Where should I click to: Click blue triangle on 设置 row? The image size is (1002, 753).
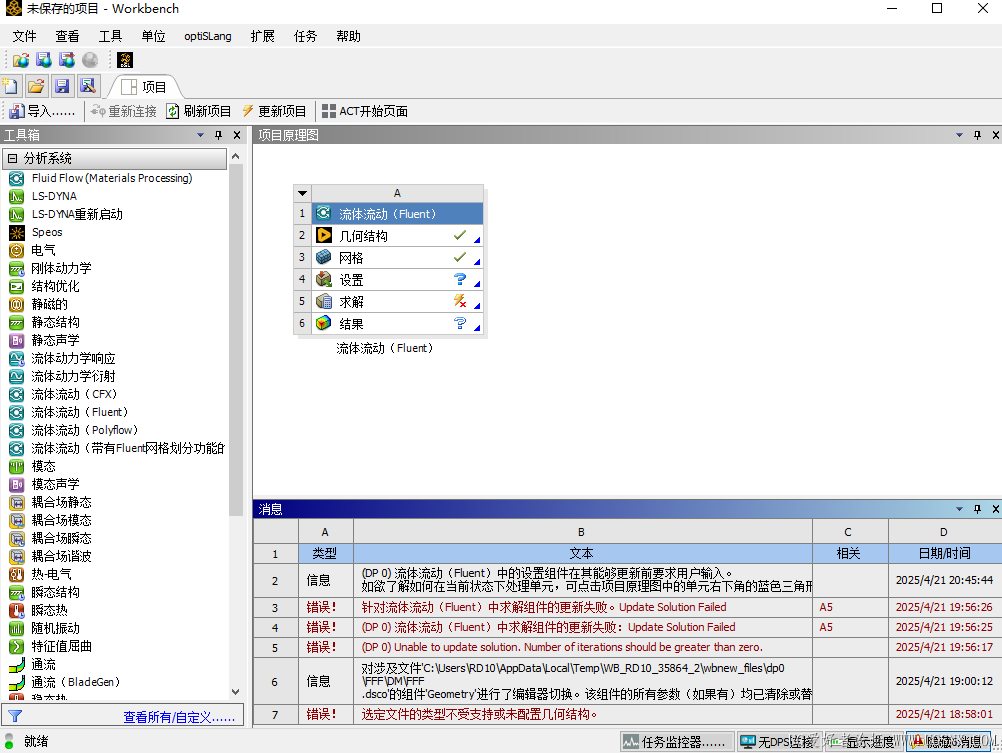477,284
